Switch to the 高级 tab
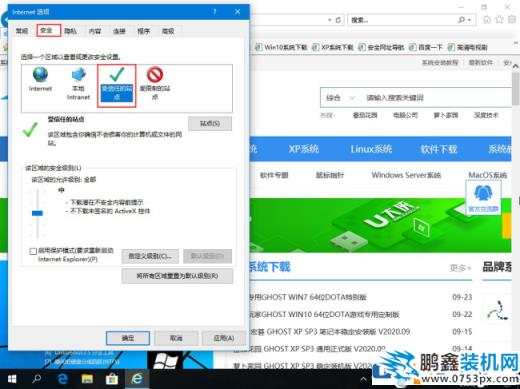The height and width of the screenshot is (389, 520). pyautogui.click(x=168, y=31)
